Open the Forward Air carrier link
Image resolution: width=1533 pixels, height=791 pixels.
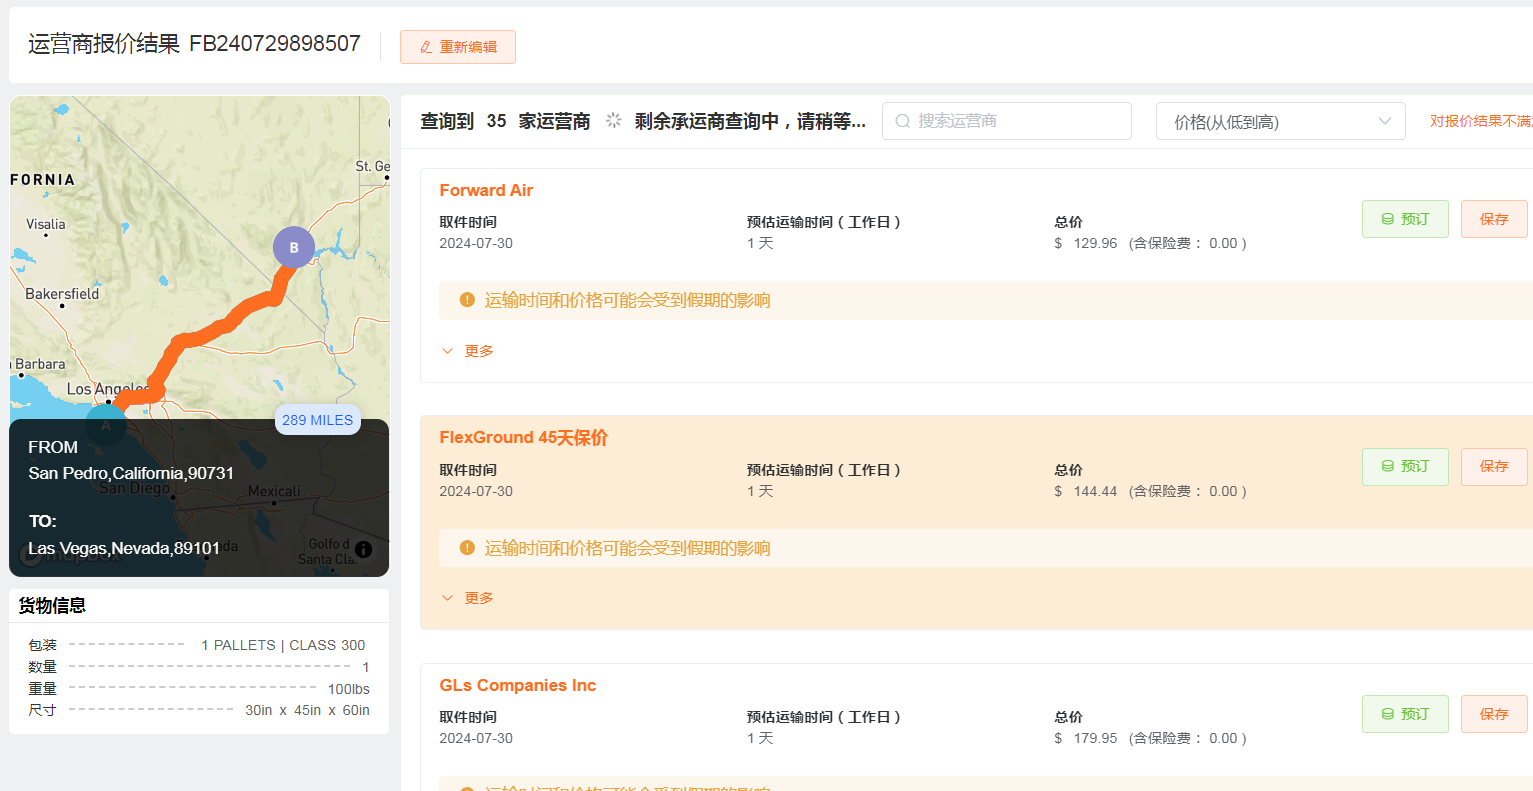(486, 190)
